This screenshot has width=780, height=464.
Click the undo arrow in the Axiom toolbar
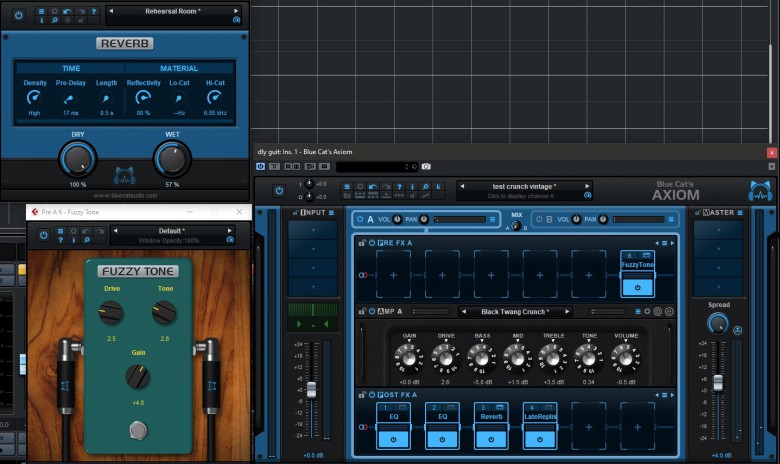[x=373, y=186]
